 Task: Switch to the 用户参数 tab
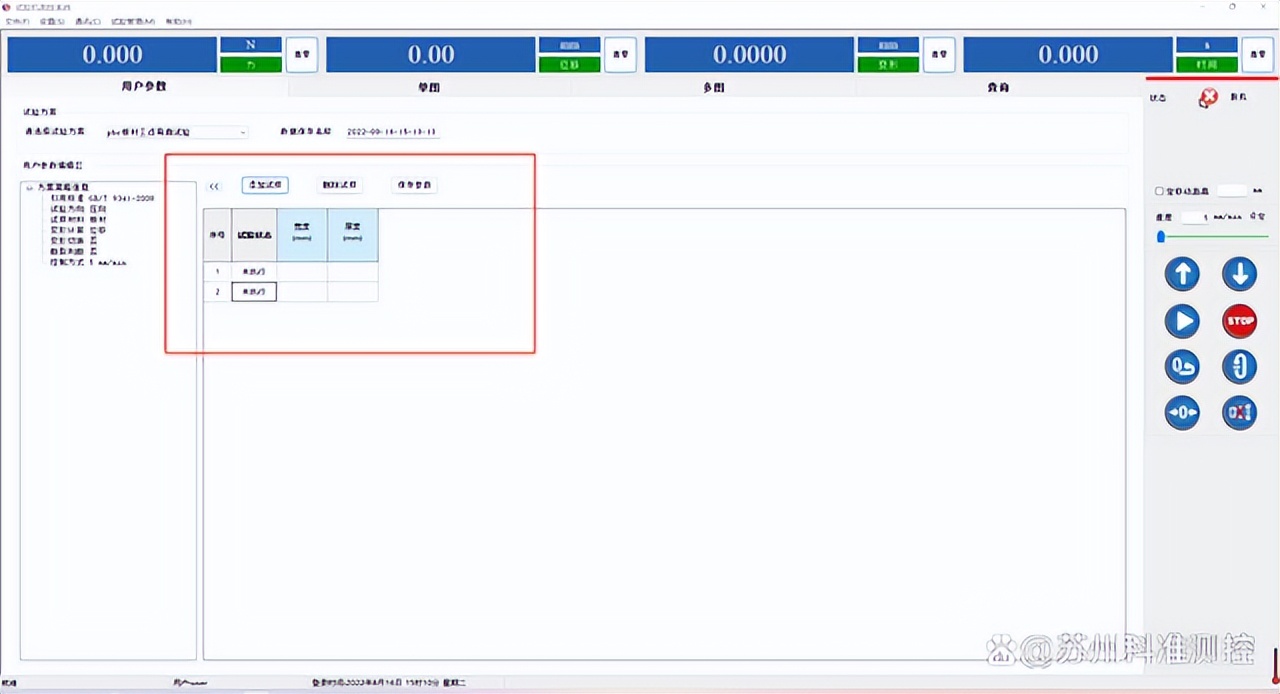(144, 87)
